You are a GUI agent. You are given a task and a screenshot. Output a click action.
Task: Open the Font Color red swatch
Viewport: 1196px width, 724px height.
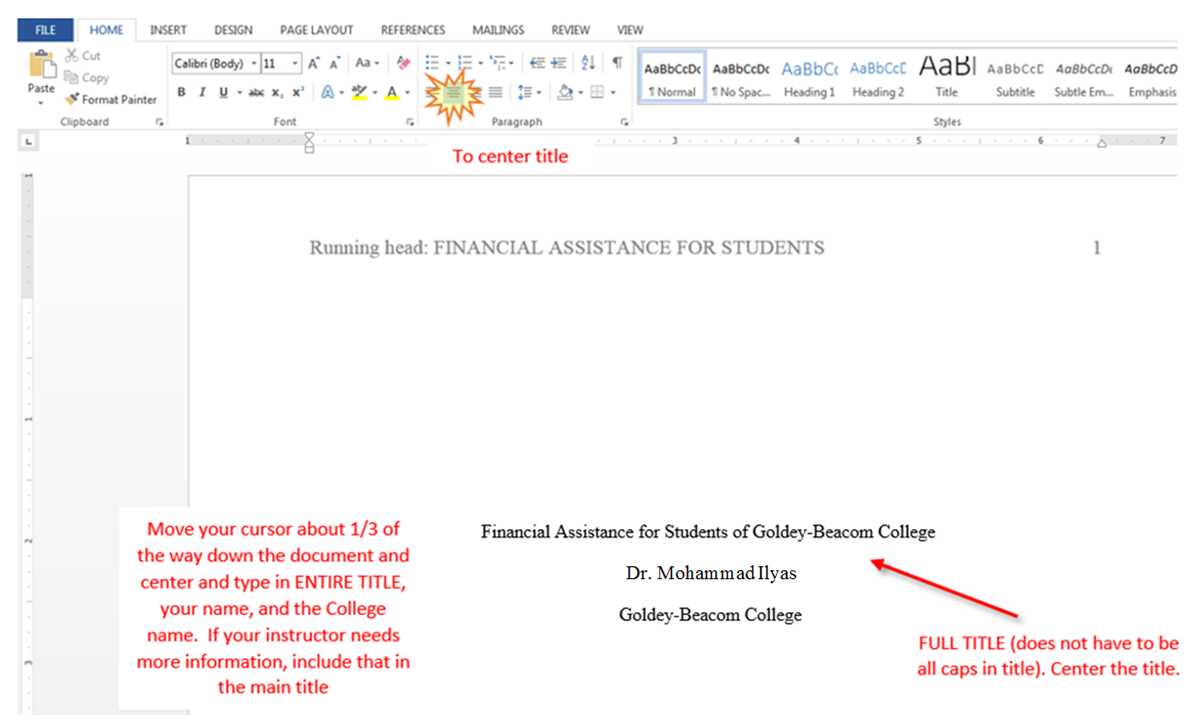pyautogui.click(x=392, y=92)
